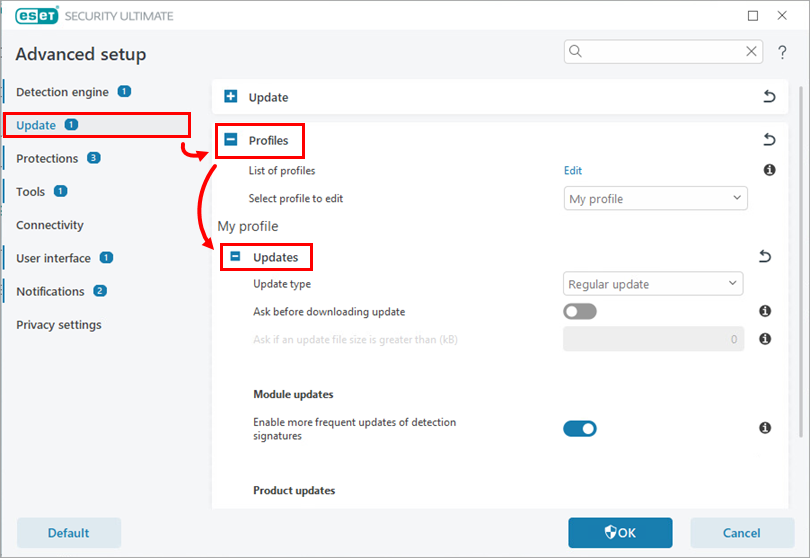Confirm settings with the OK button
This screenshot has height=558, width=810.
(x=620, y=533)
